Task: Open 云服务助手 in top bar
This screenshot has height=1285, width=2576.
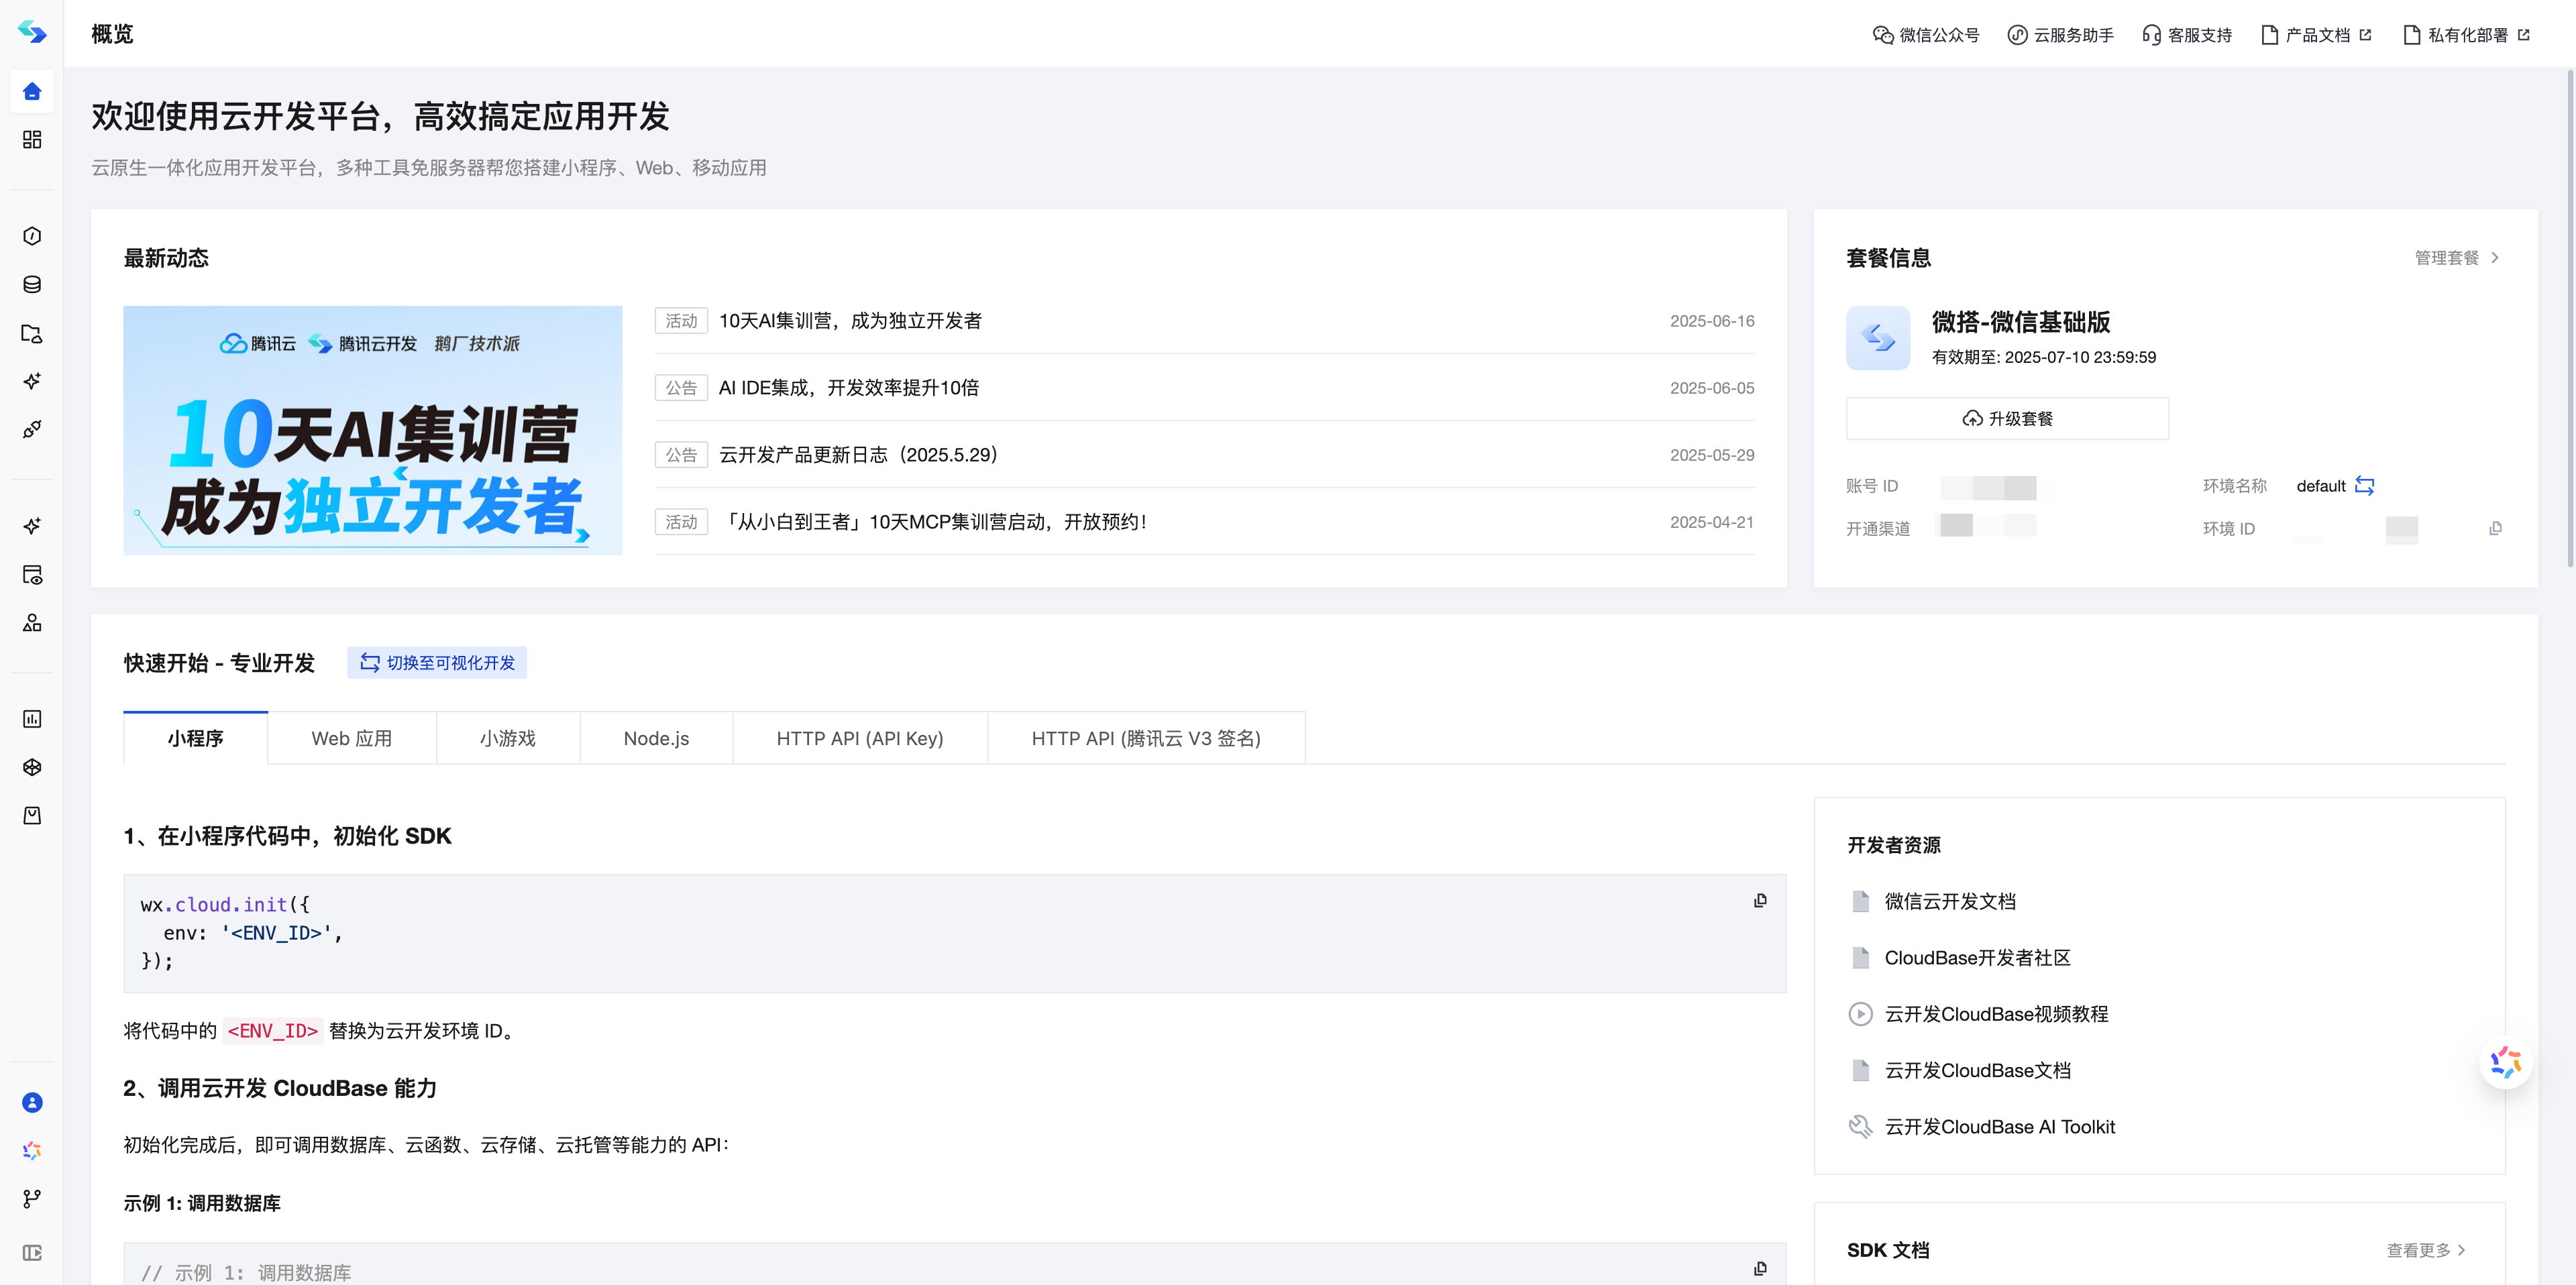Action: [2061, 35]
